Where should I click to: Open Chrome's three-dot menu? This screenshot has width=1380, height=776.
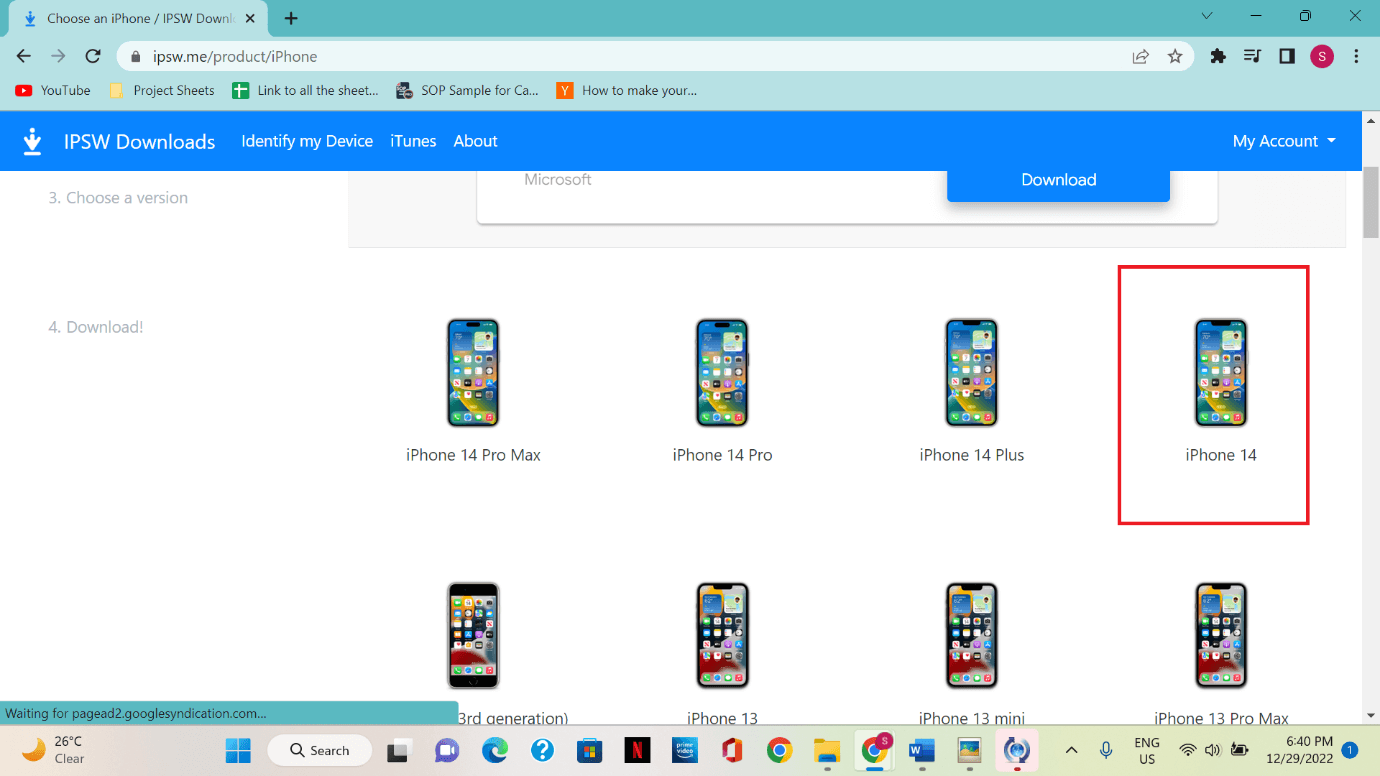click(x=1357, y=56)
